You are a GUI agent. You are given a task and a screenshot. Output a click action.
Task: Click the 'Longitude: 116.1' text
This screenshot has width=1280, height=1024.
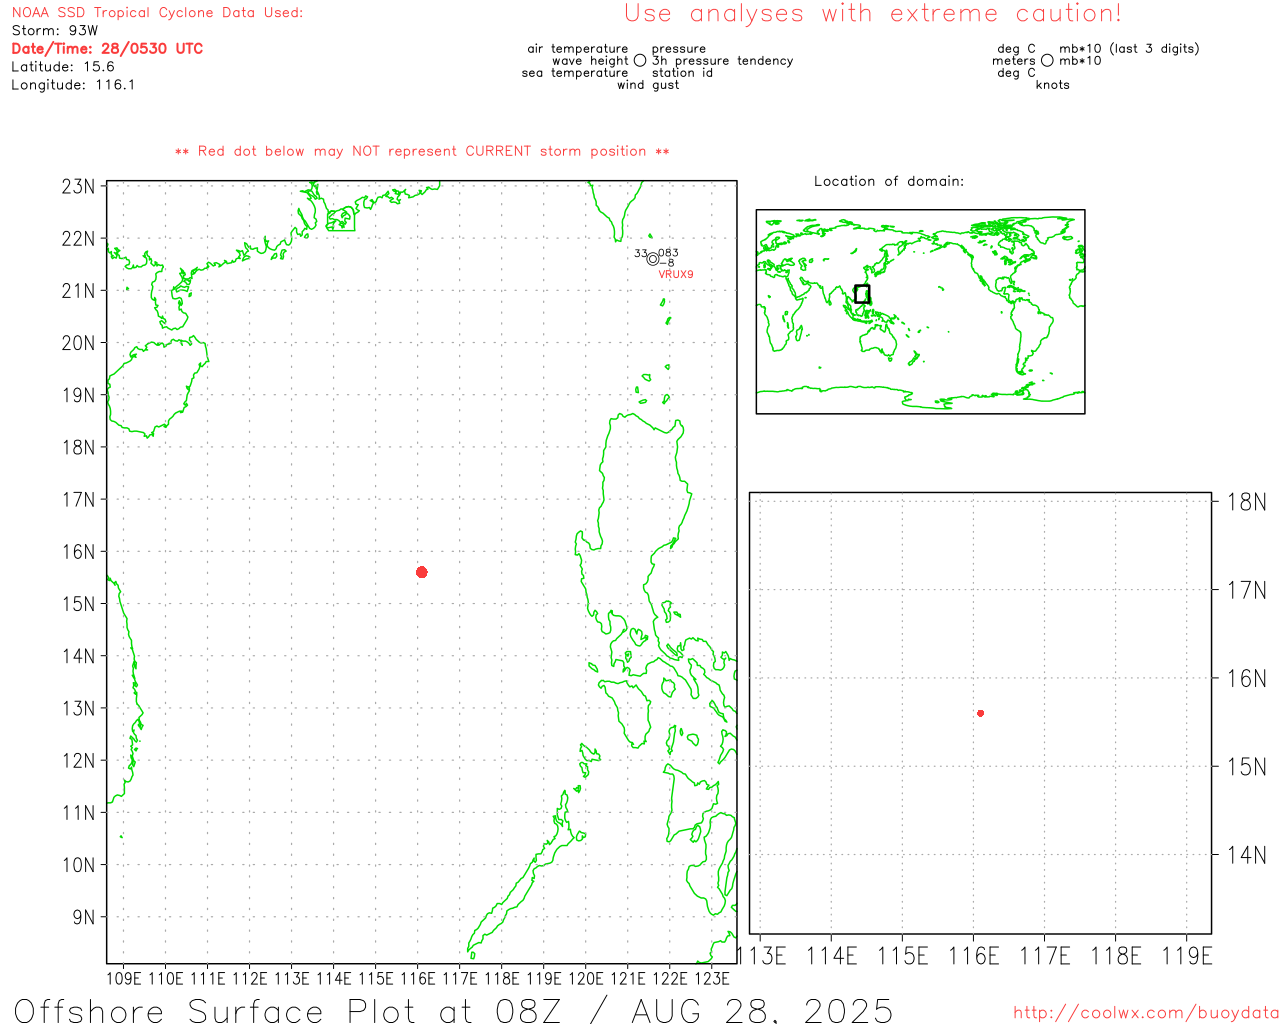pyautogui.click(x=73, y=85)
